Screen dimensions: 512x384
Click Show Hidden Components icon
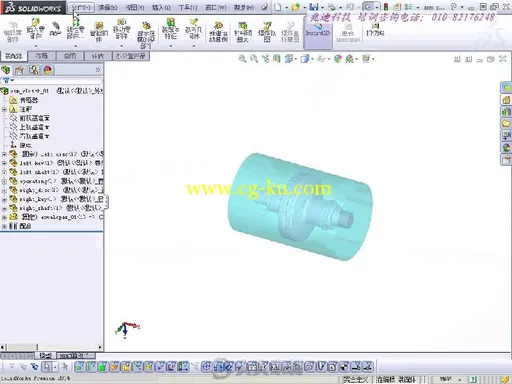[x=146, y=25]
